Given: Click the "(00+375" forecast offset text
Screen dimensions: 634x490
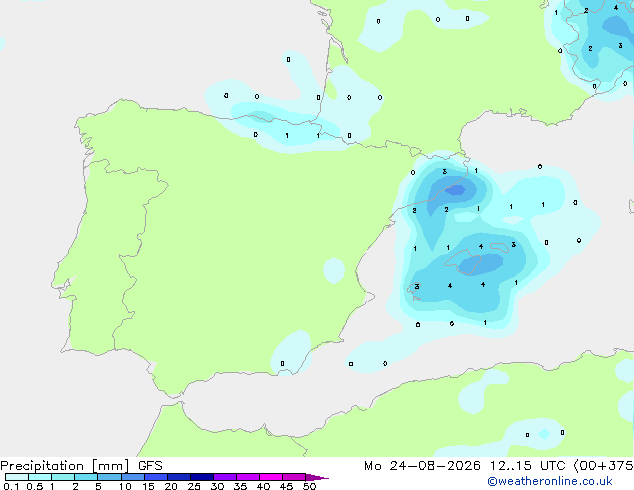Looking at the screenshot, I should (x=604, y=466).
